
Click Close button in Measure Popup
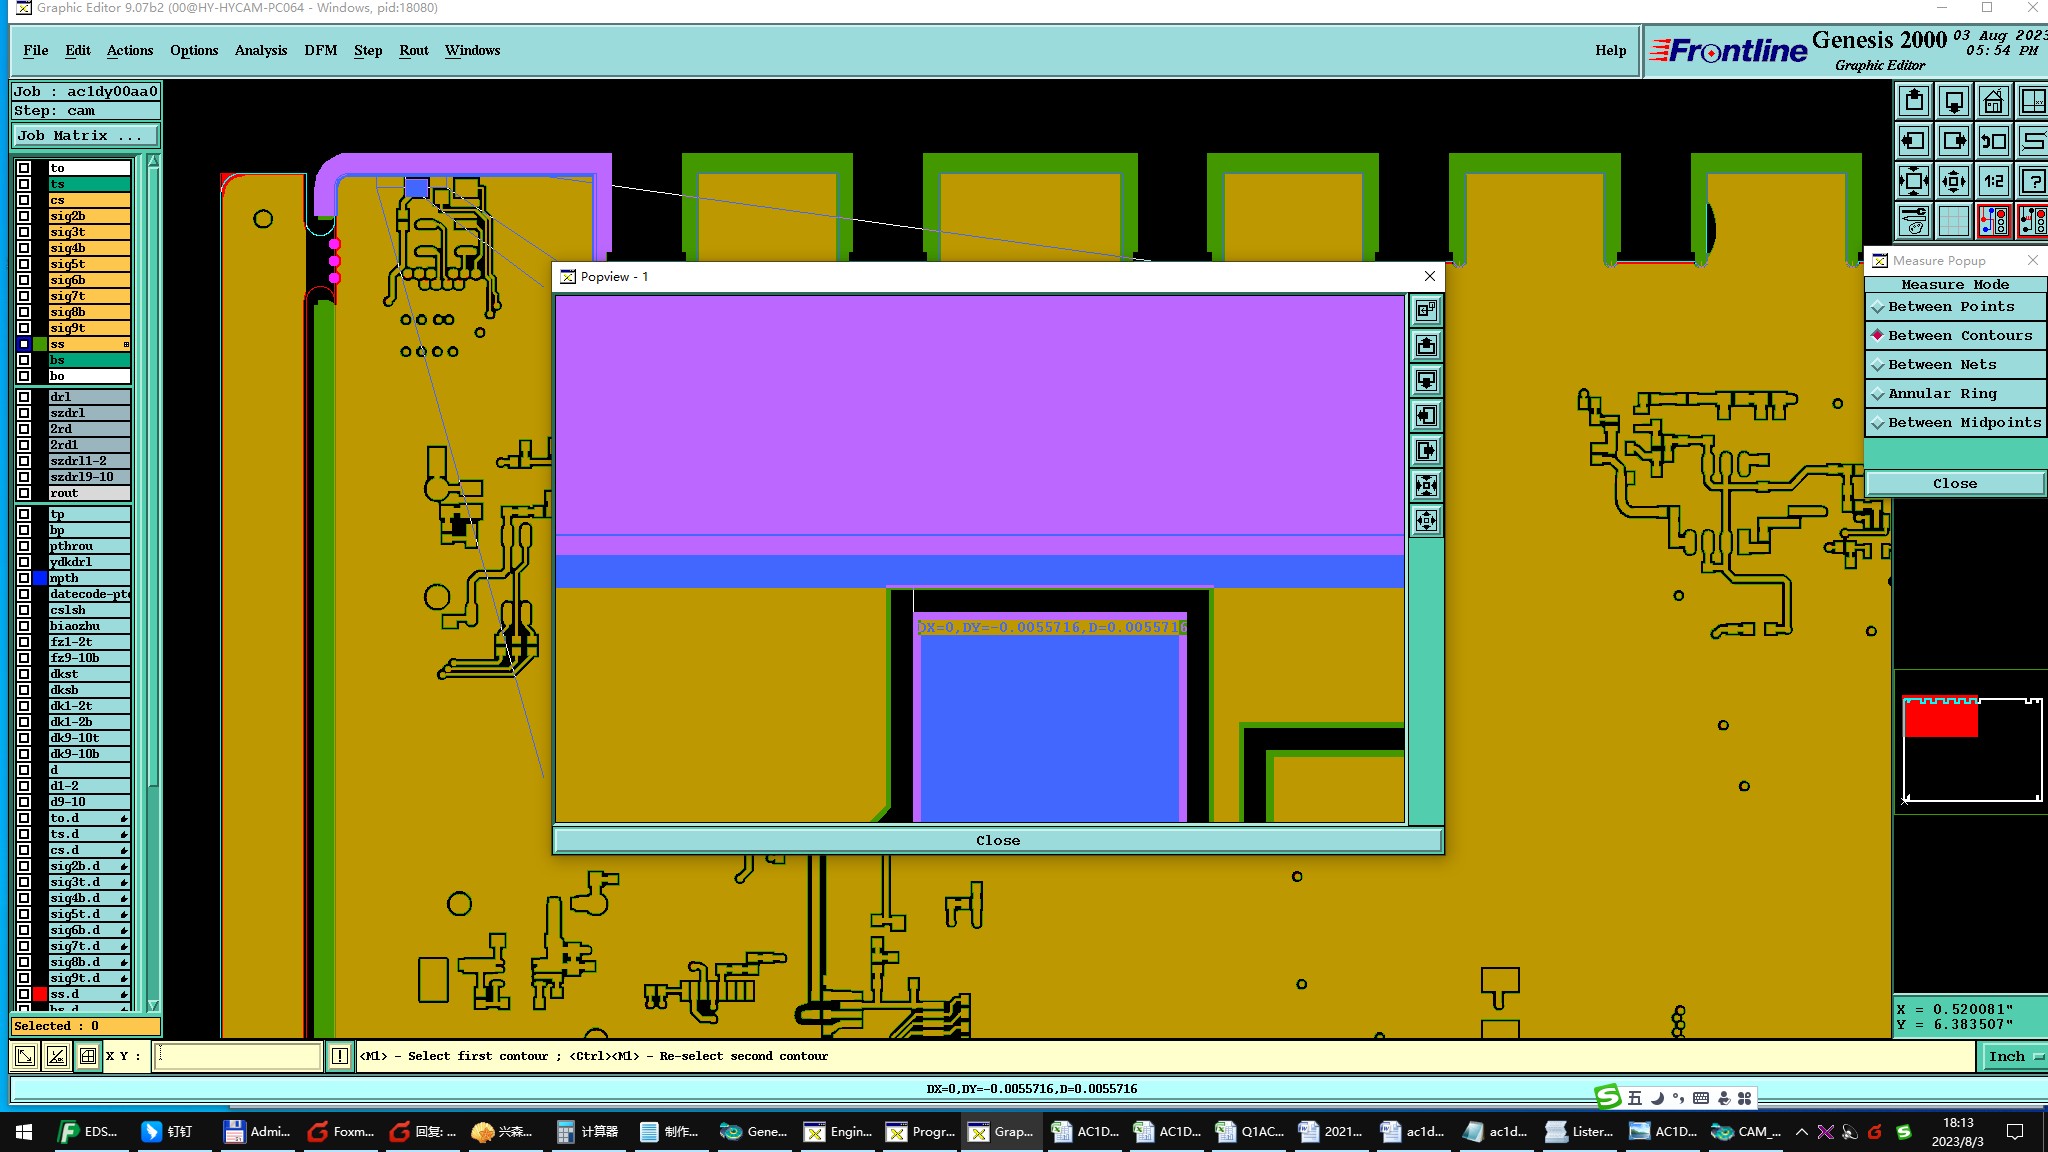(1954, 484)
